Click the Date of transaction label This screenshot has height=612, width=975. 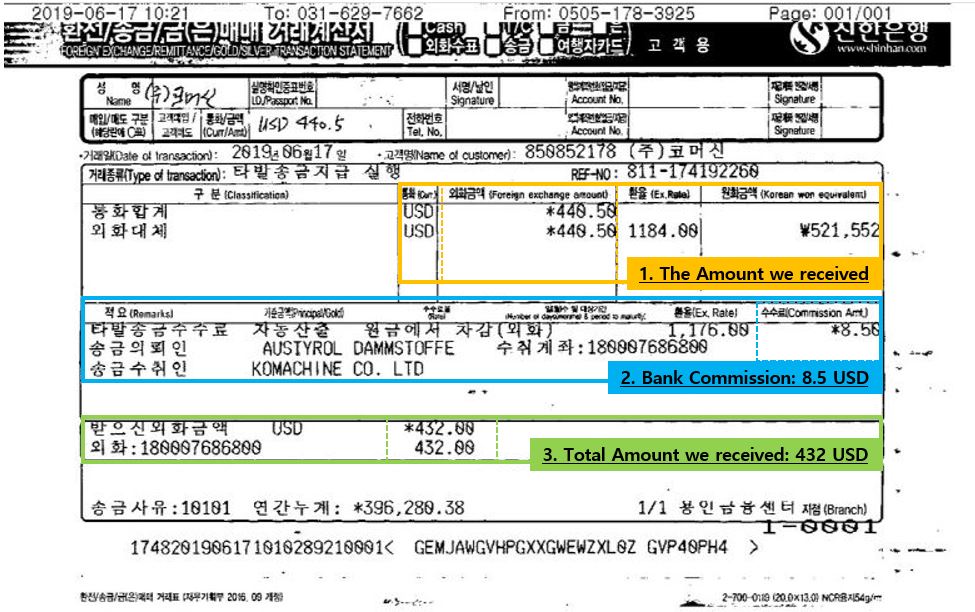tap(150, 155)
